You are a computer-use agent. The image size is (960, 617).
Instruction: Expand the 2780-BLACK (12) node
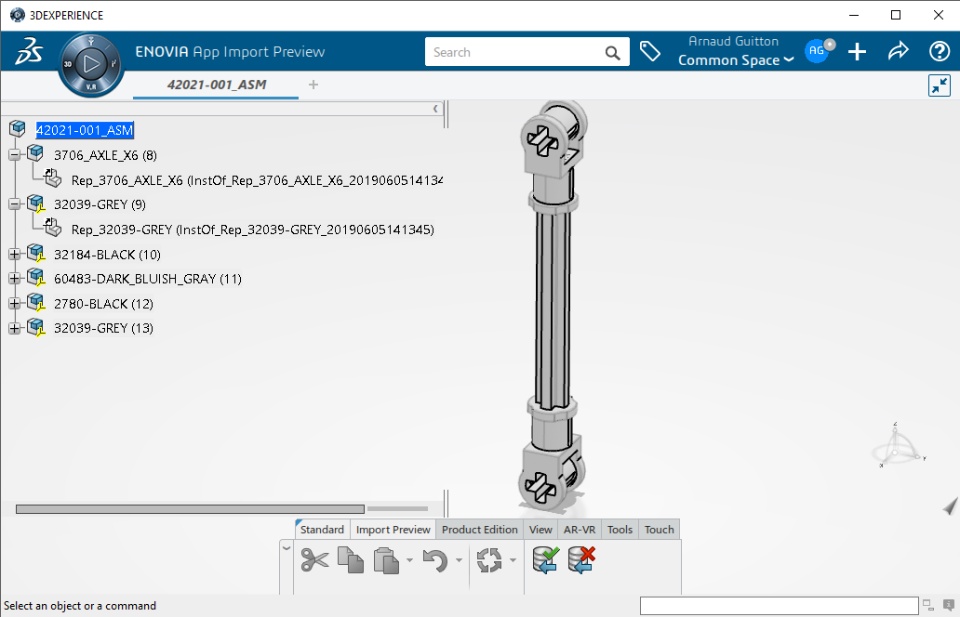(x=14, y=304)
